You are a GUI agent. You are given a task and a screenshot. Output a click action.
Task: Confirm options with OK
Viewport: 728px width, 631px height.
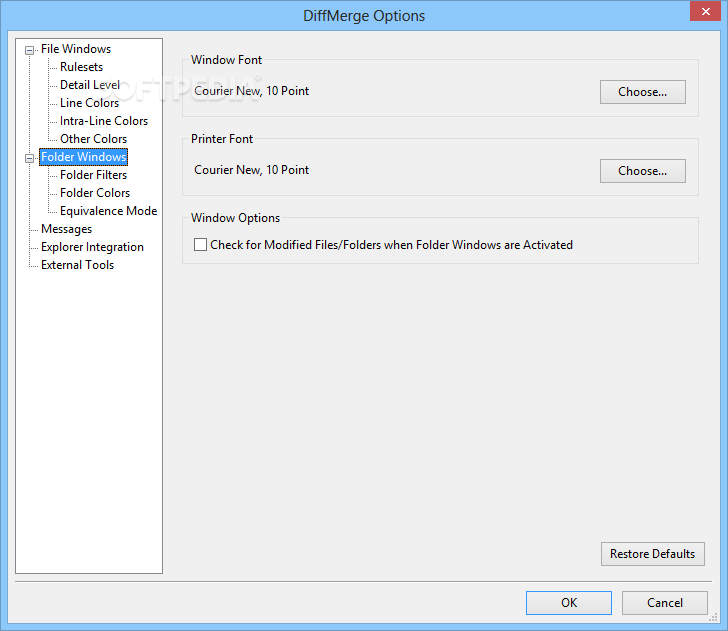(x=569, y=603)
